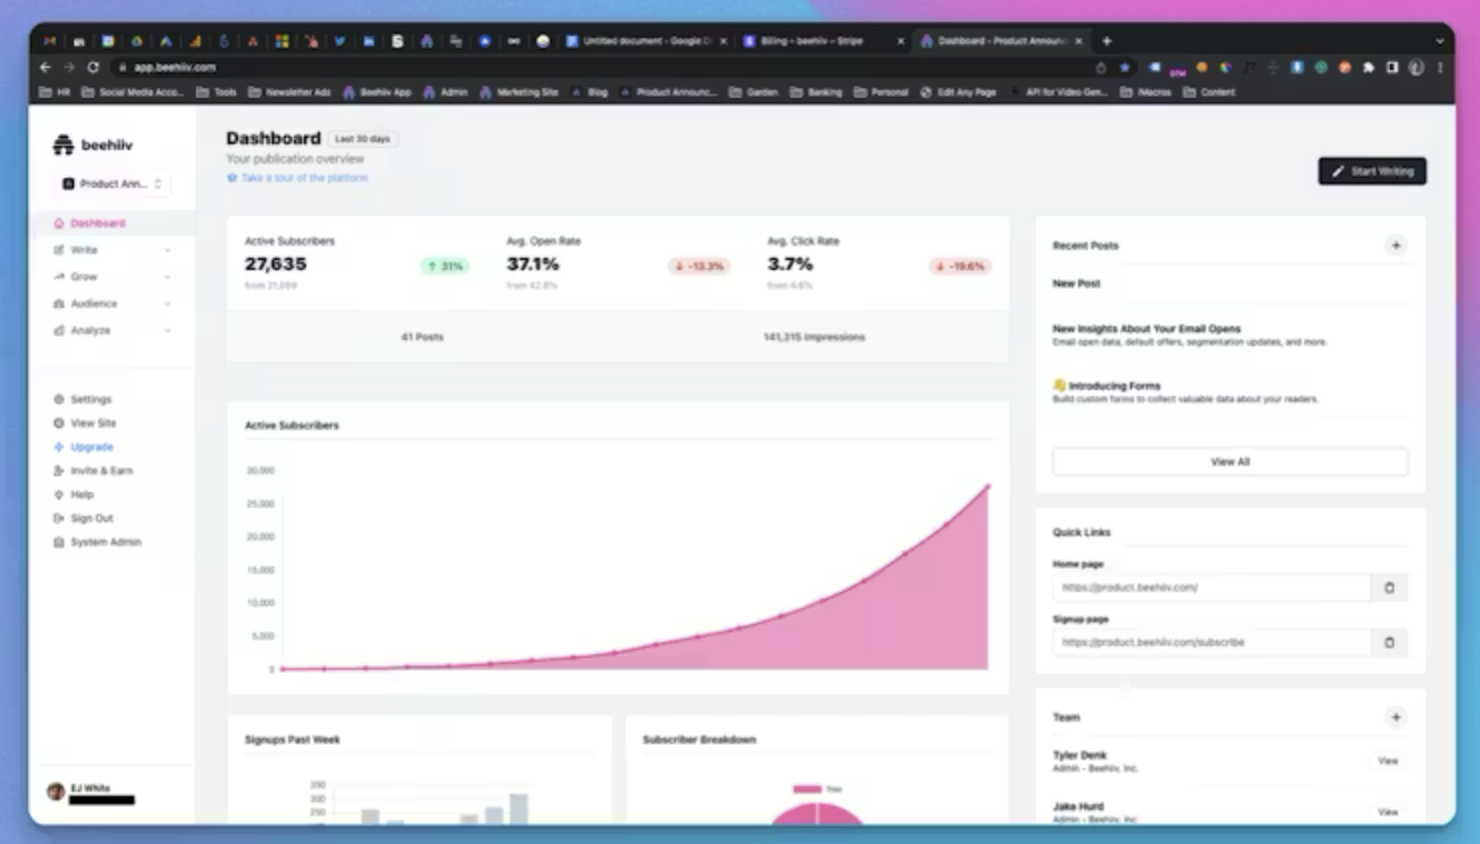Bookmark this page with star icon
Viewport: 1480px width, 844px height.
[1125, 67]
